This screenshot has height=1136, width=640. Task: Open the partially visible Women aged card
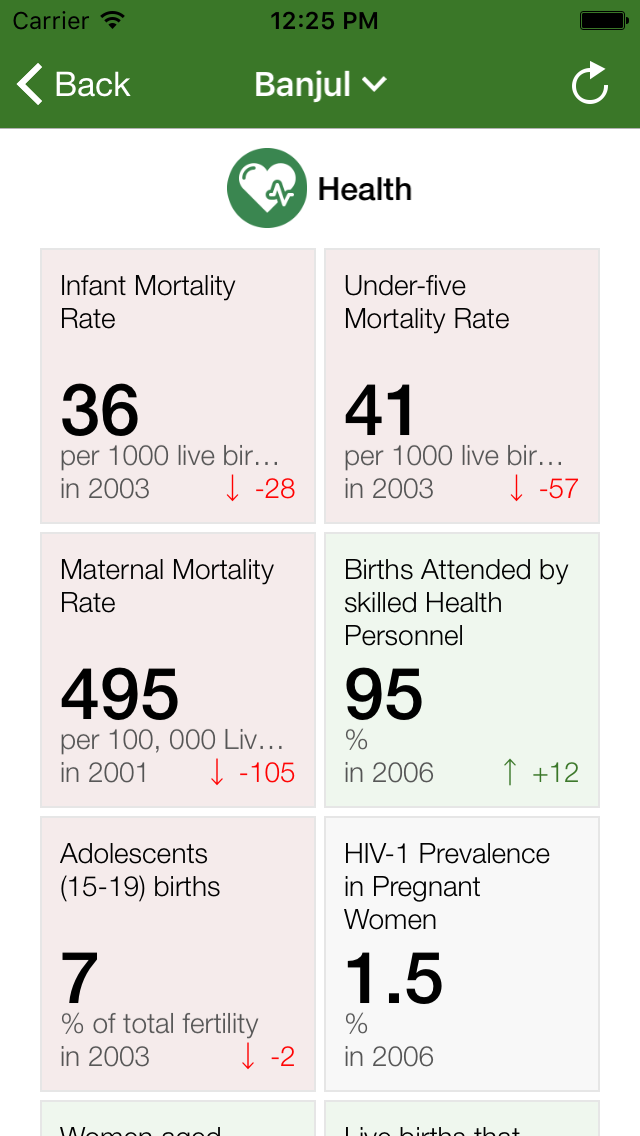(x=178, y=1120)
